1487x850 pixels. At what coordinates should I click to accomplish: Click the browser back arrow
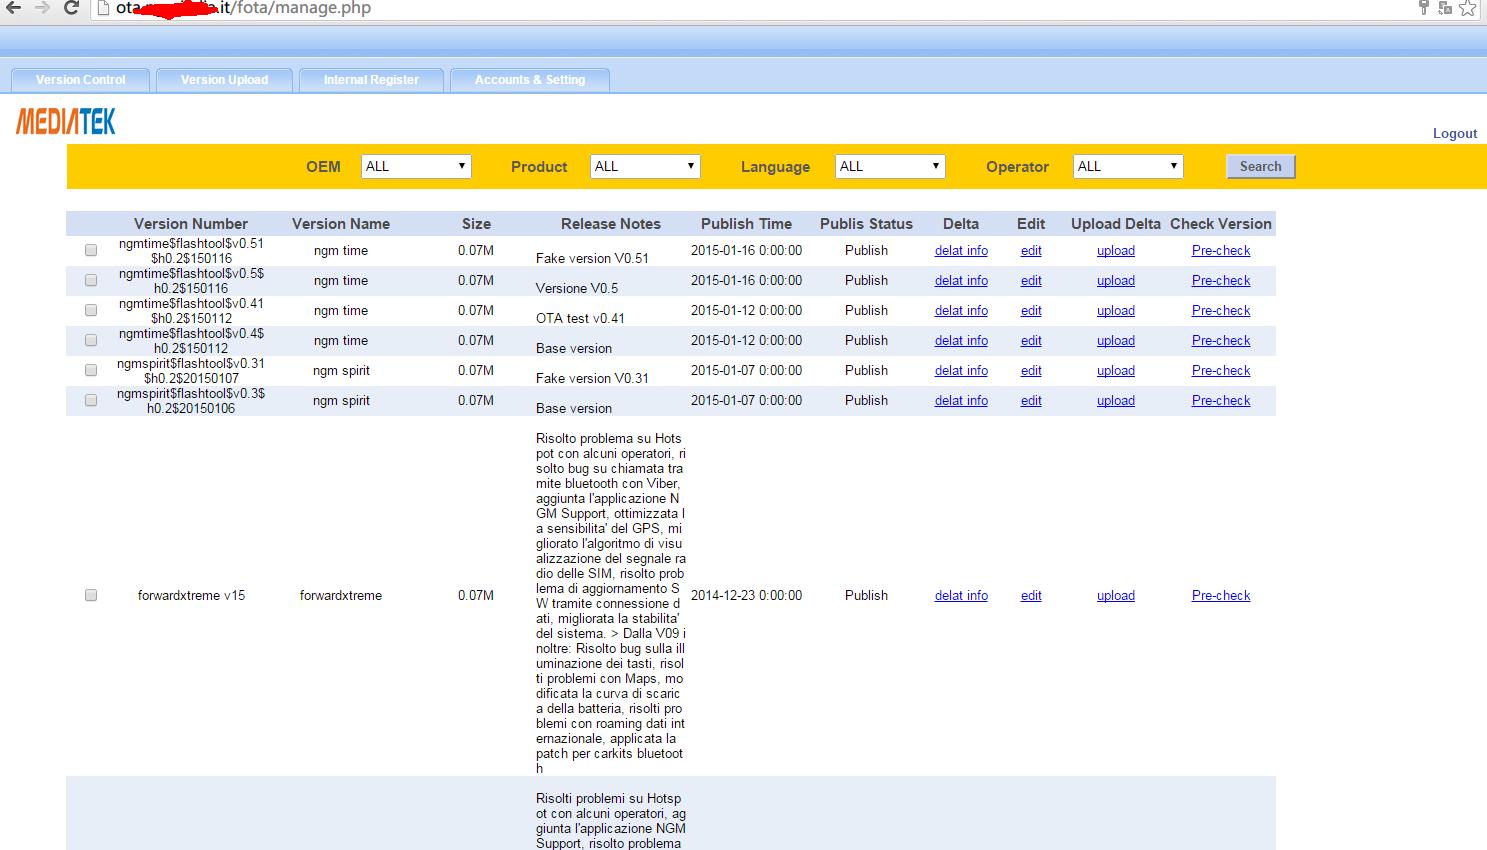click(x=13, y=8)
